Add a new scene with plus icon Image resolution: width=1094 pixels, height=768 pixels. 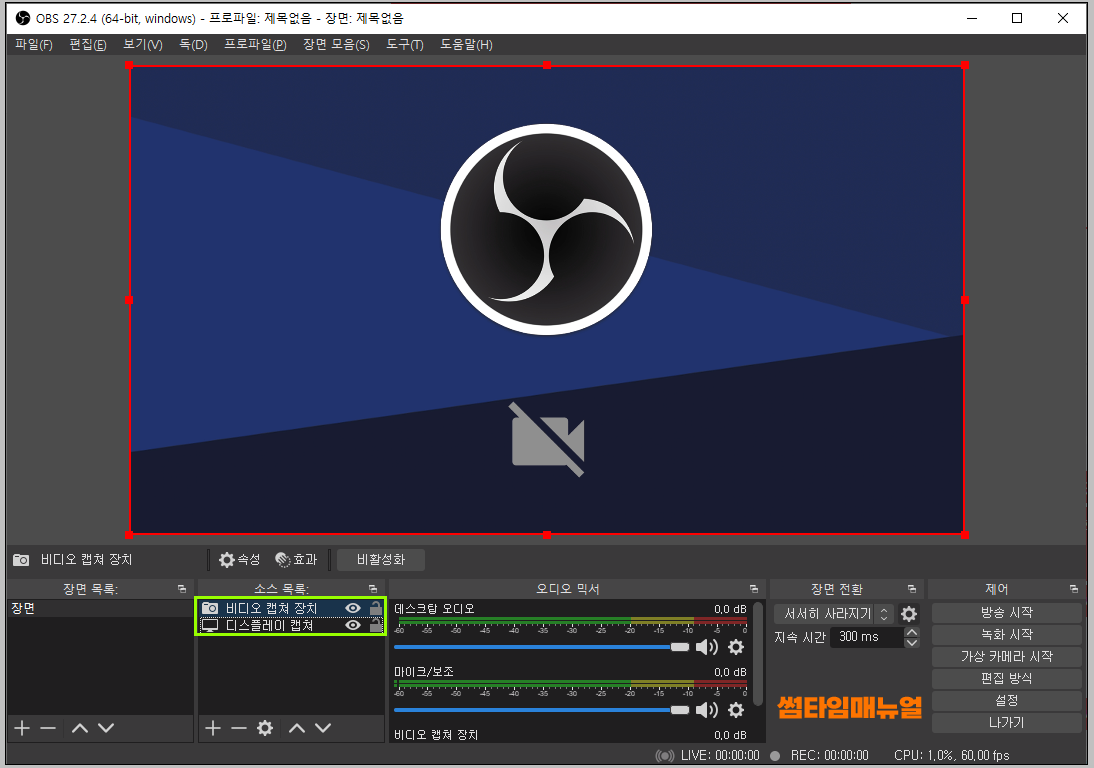point(22,728)
